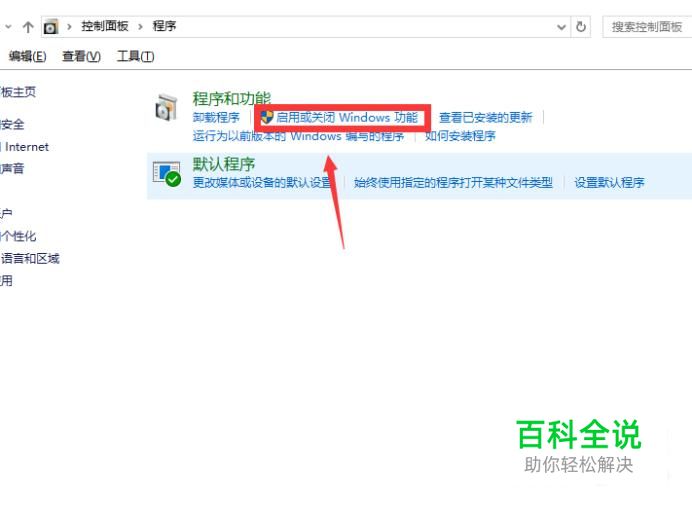Click the 程序和功能 icon

point(166,106)
